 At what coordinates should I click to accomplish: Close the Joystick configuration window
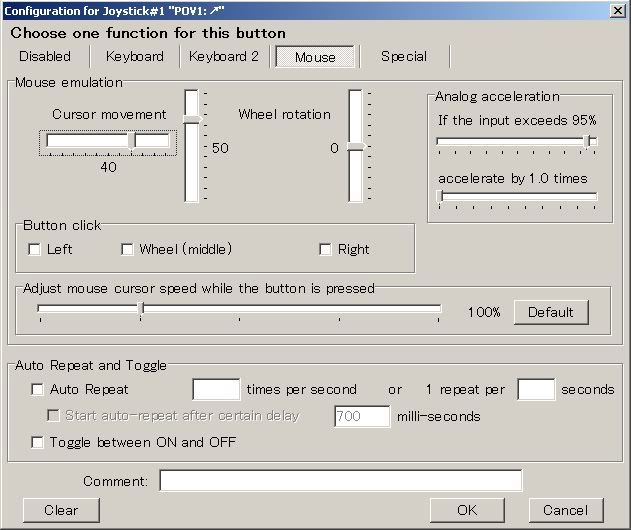pos(618,10)
